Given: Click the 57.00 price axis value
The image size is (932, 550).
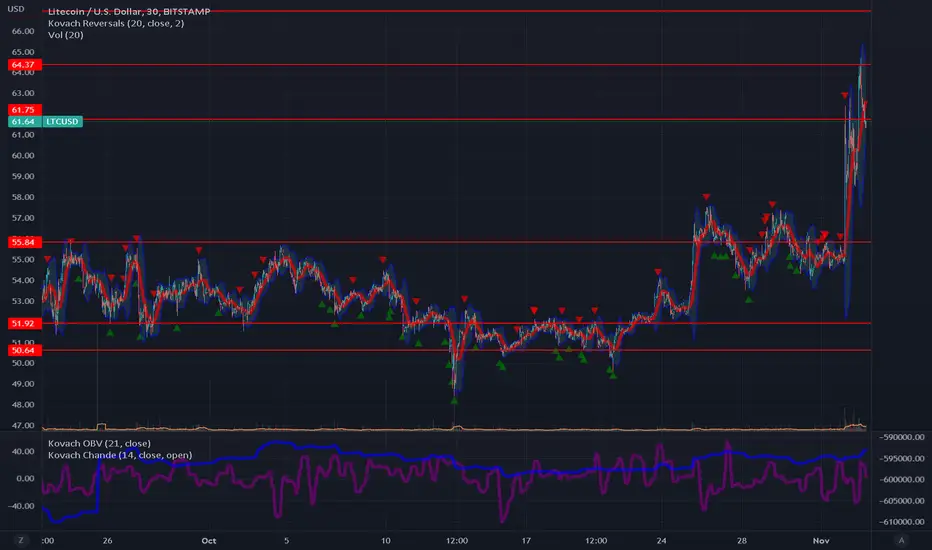Looking at the screenshot, I should click(23, 218).
